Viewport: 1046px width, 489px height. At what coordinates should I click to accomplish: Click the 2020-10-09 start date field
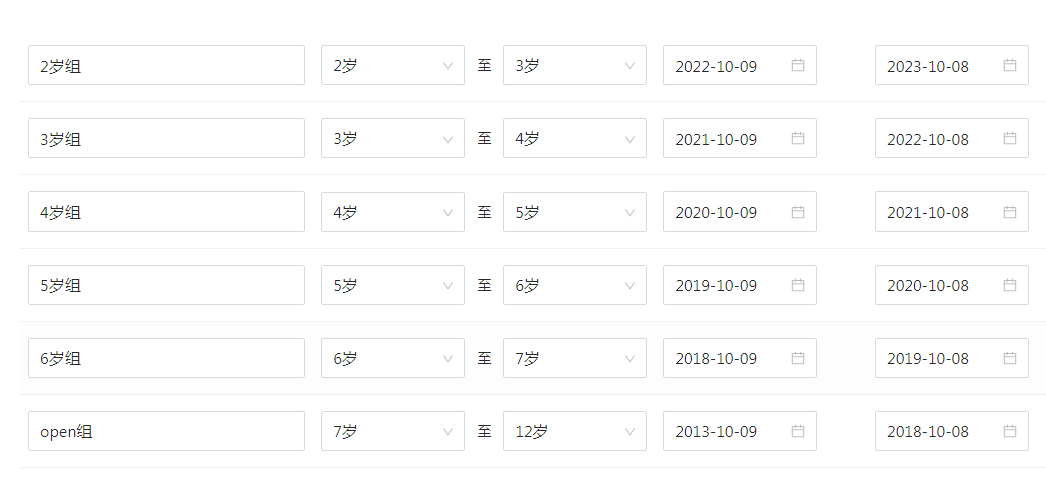tap(740, 212)
